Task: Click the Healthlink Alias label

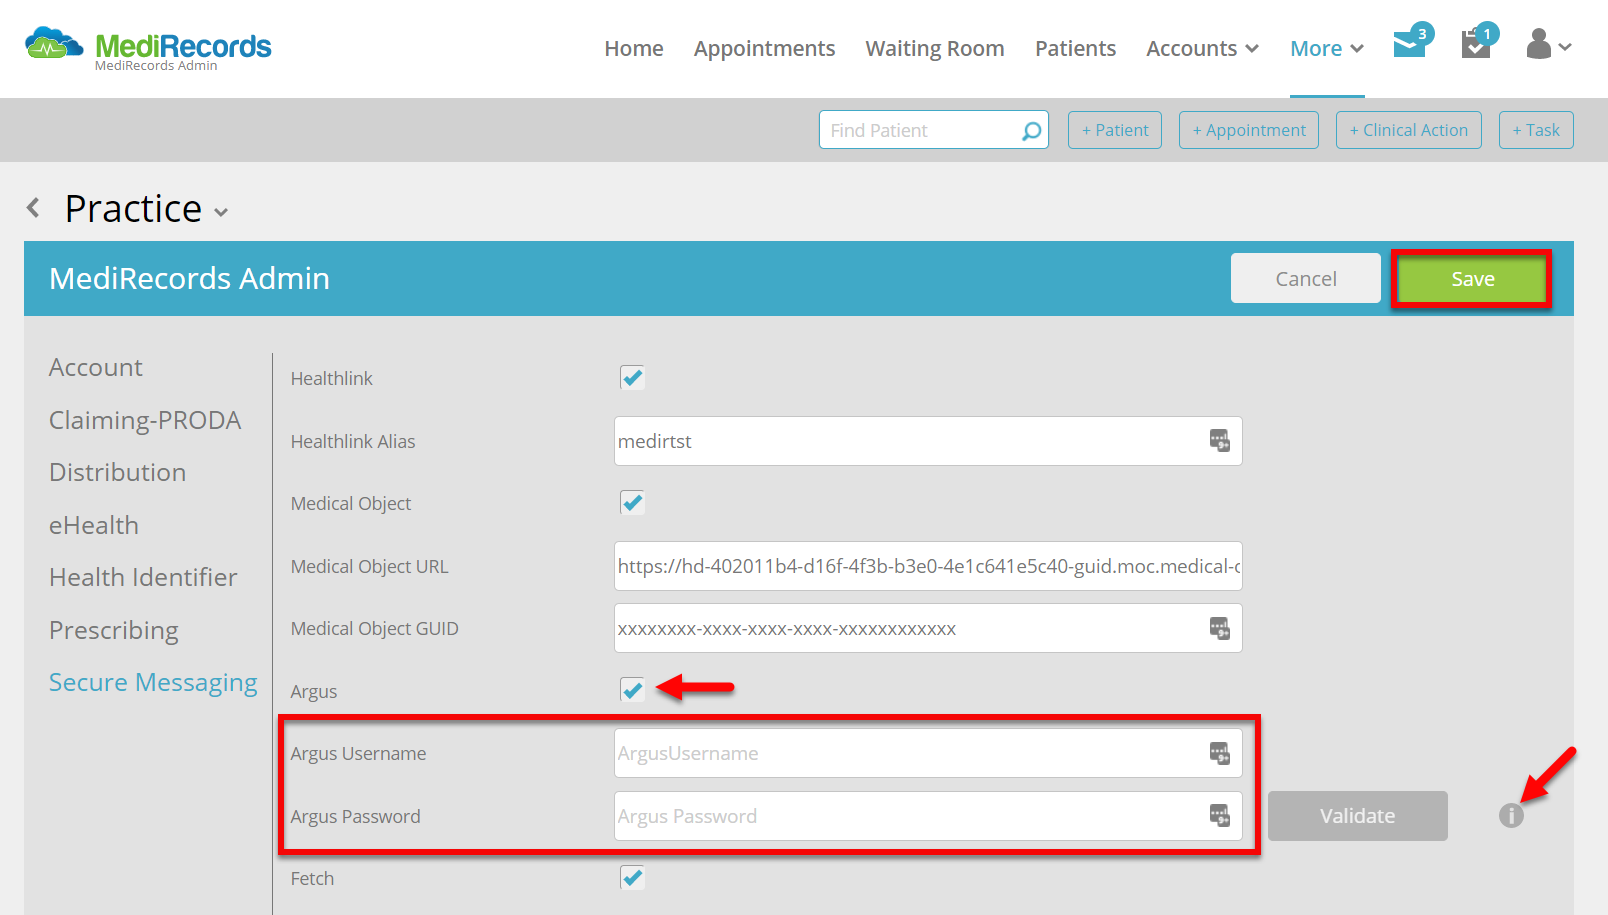Action: point(353,441)
